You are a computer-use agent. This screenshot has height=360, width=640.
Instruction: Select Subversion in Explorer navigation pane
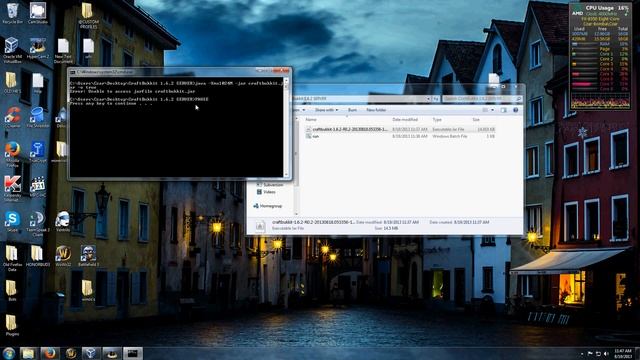[x=270, y=185]
